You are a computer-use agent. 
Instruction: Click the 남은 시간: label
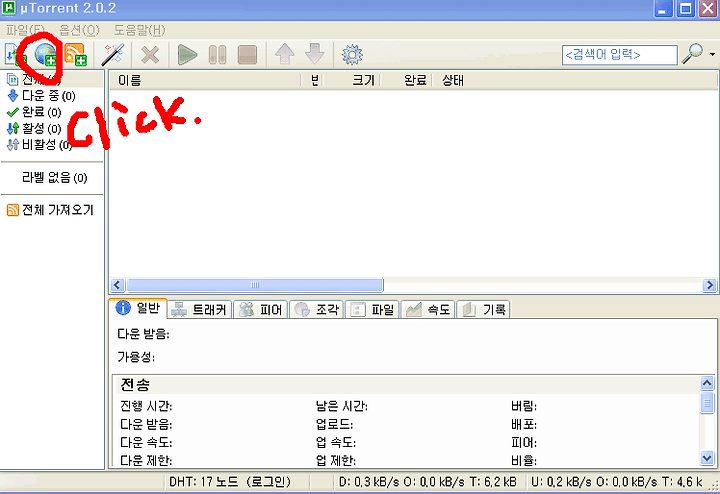point(342,406)
